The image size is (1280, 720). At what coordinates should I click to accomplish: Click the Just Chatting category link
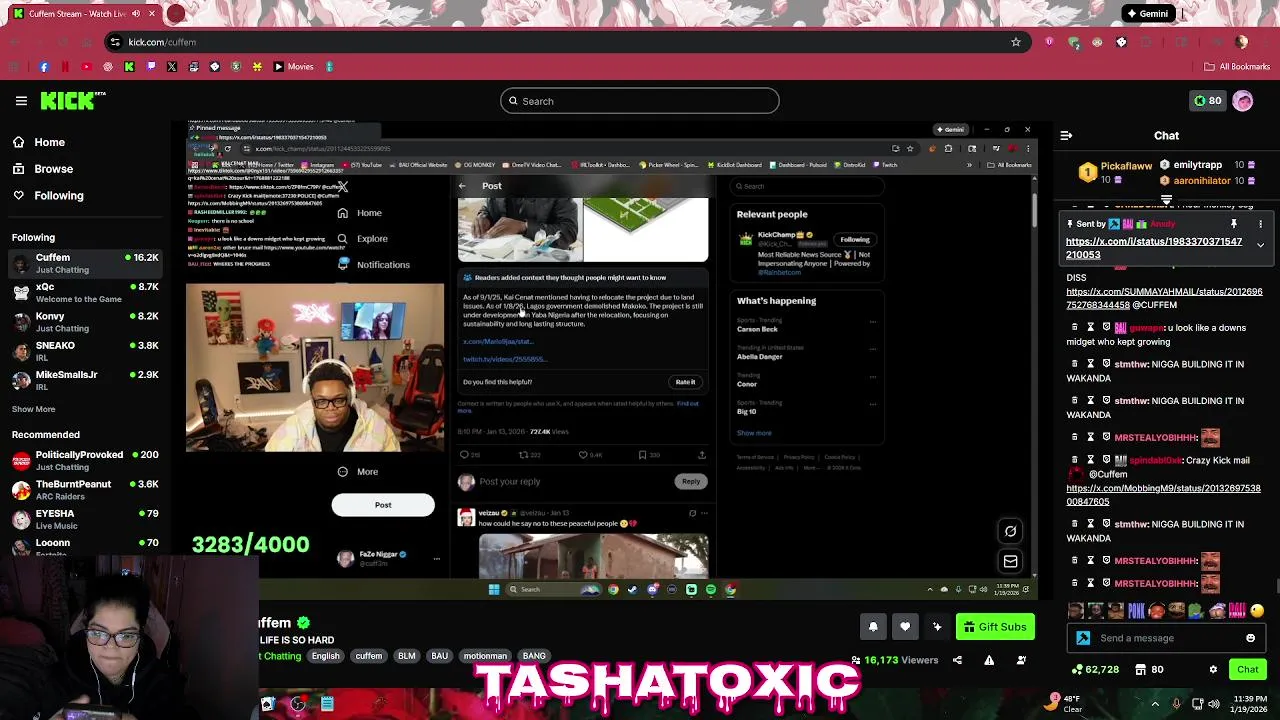[280, 656]
